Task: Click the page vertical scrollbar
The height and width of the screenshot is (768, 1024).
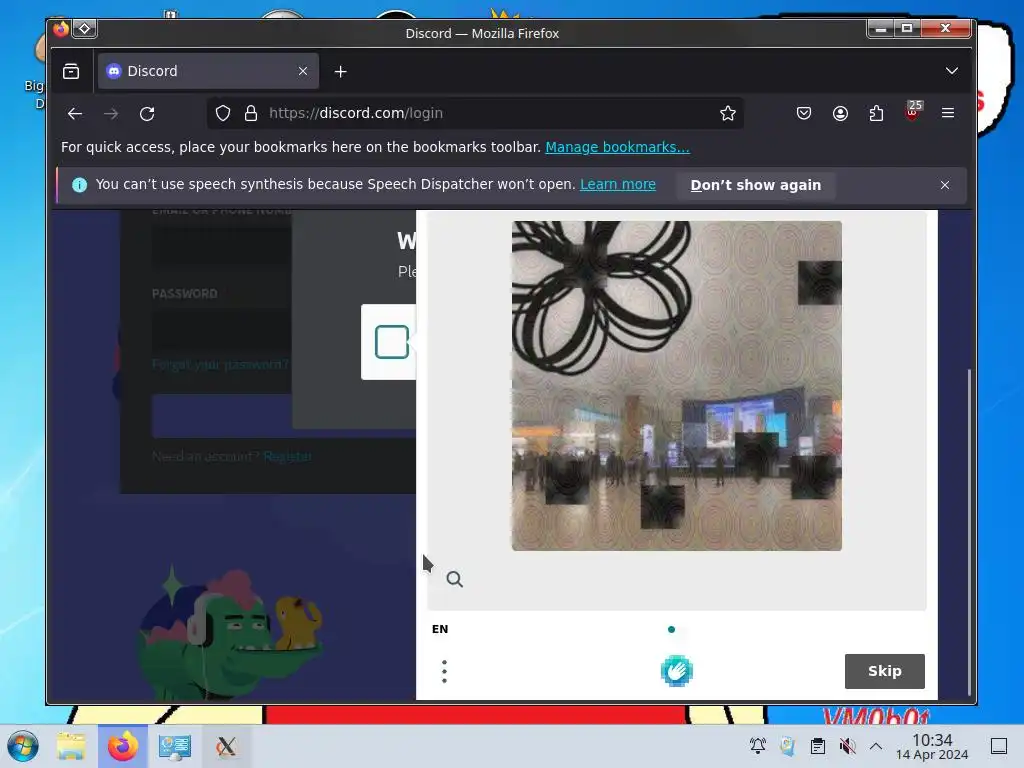Action: coord(969,533)
